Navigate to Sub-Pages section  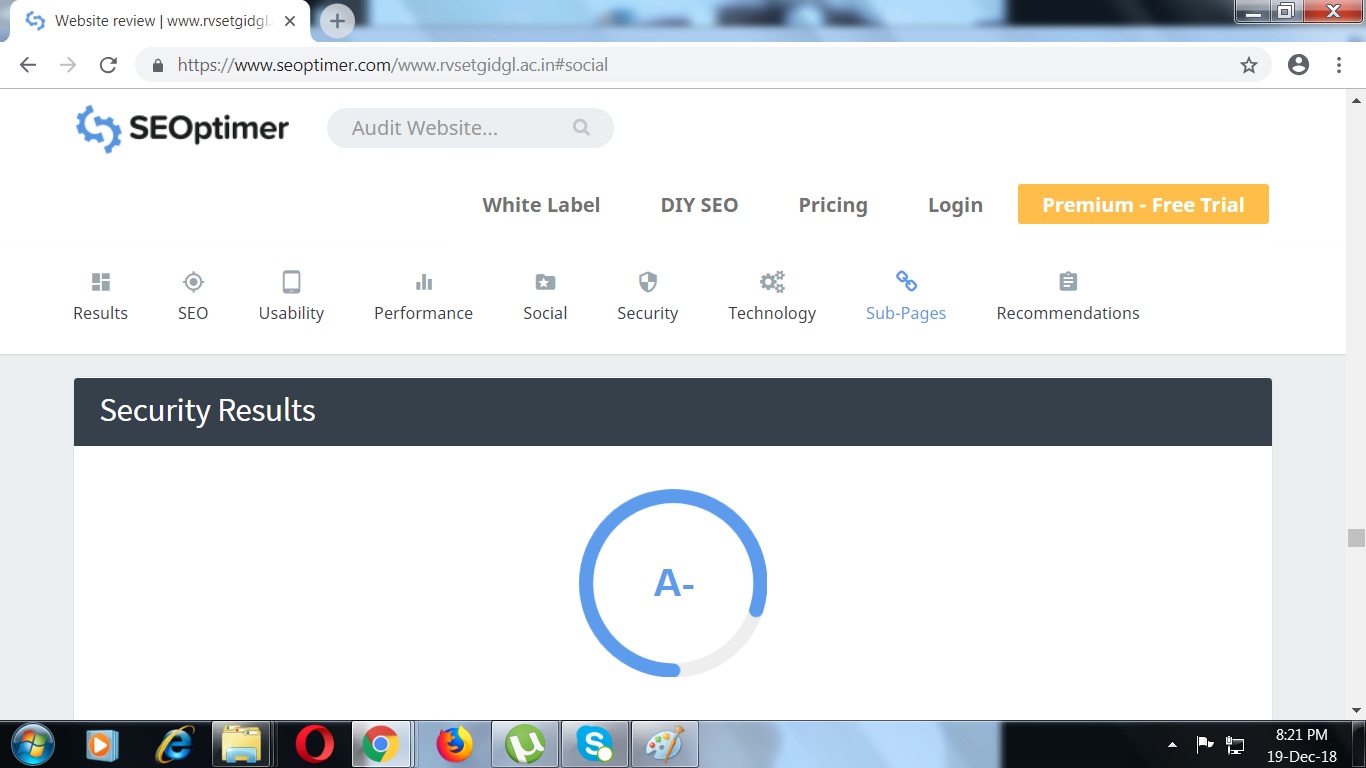pos(906,296)
